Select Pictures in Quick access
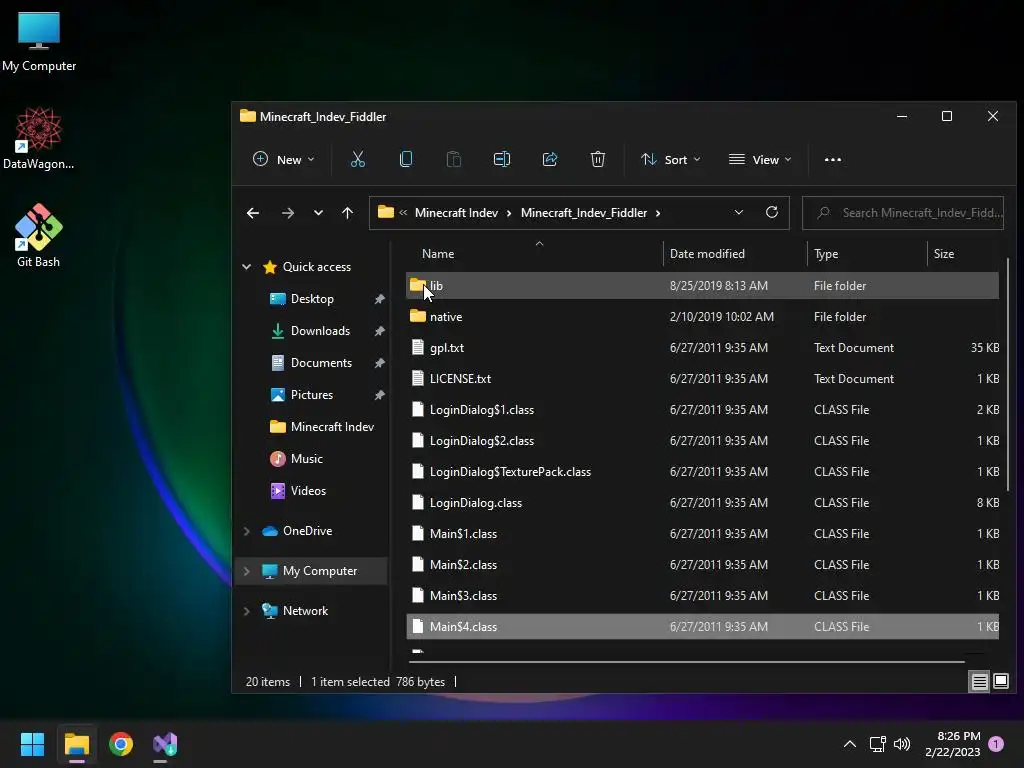Viewport: 1024px width, 768px height. pyautogui.click(x=312, y=394)
